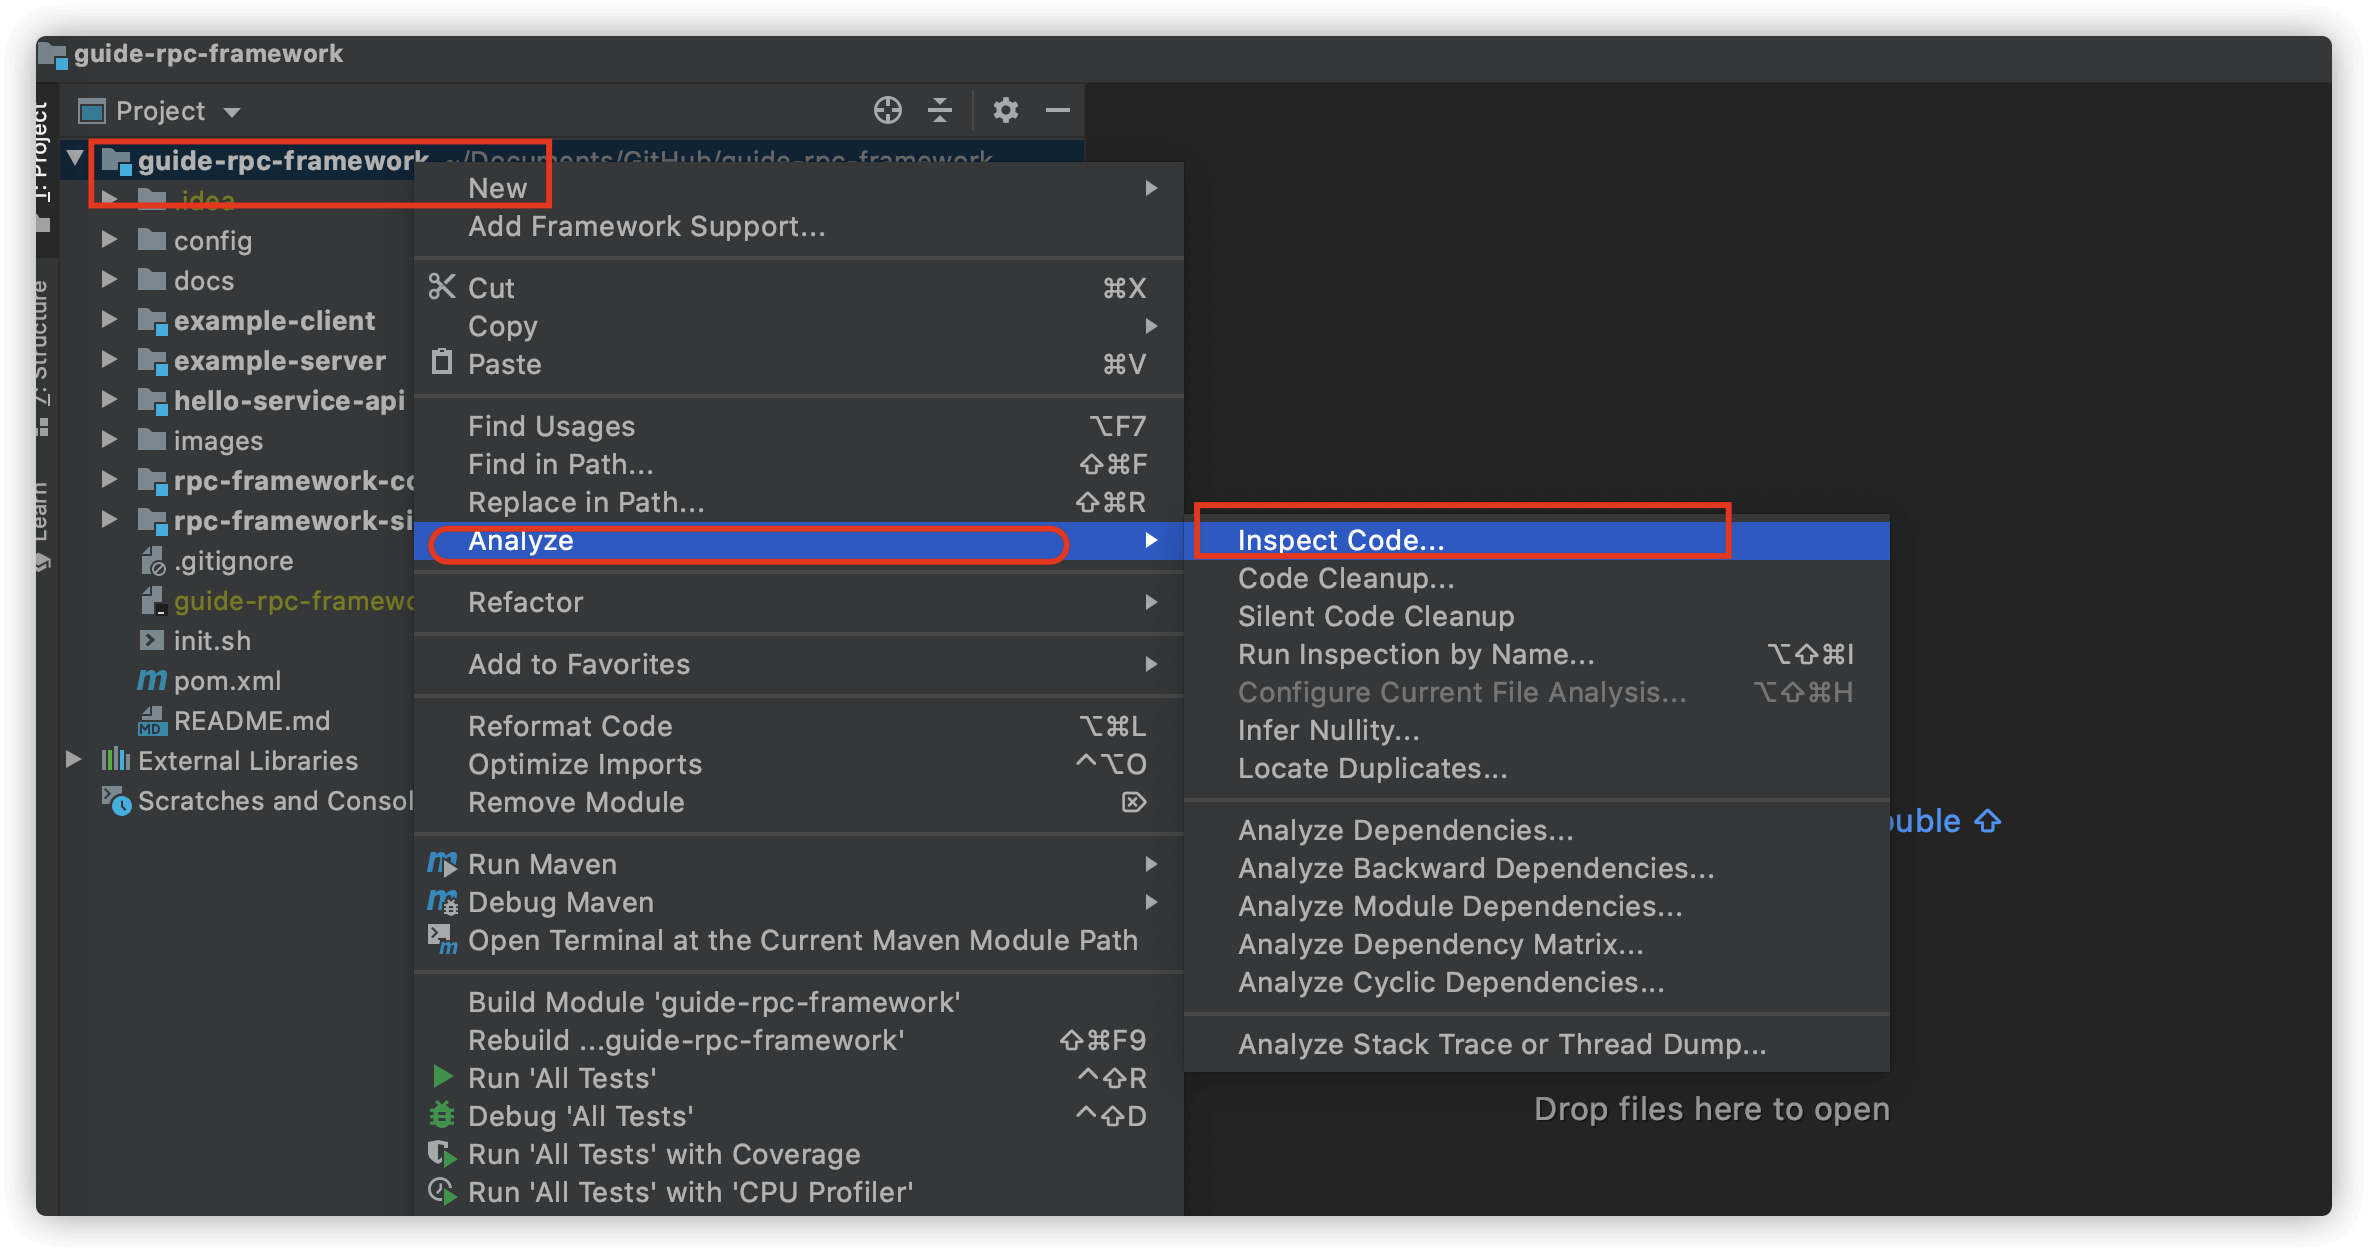Click the scissors icon beside Cut

(442, 287)
